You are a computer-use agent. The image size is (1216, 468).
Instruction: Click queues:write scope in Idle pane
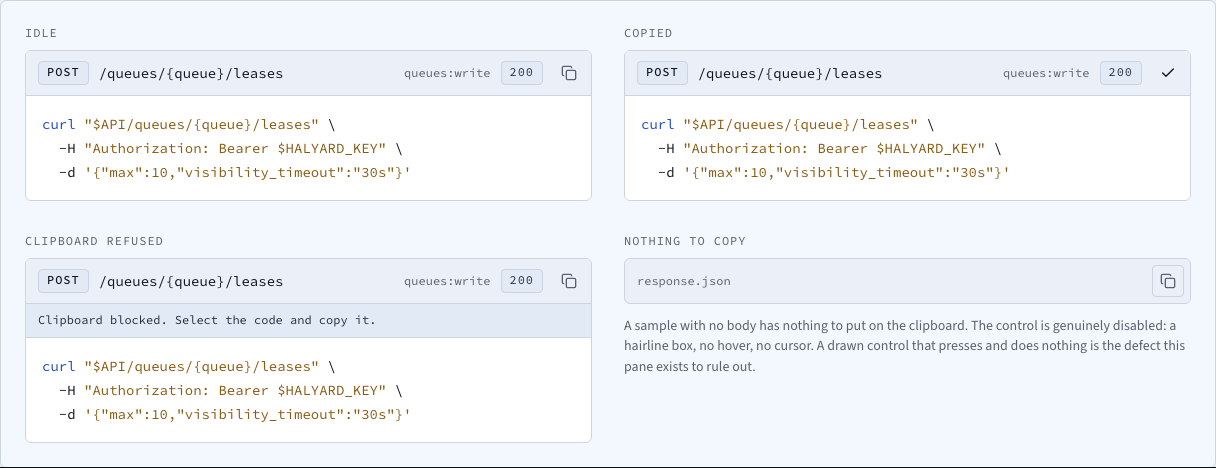[447, 73]
